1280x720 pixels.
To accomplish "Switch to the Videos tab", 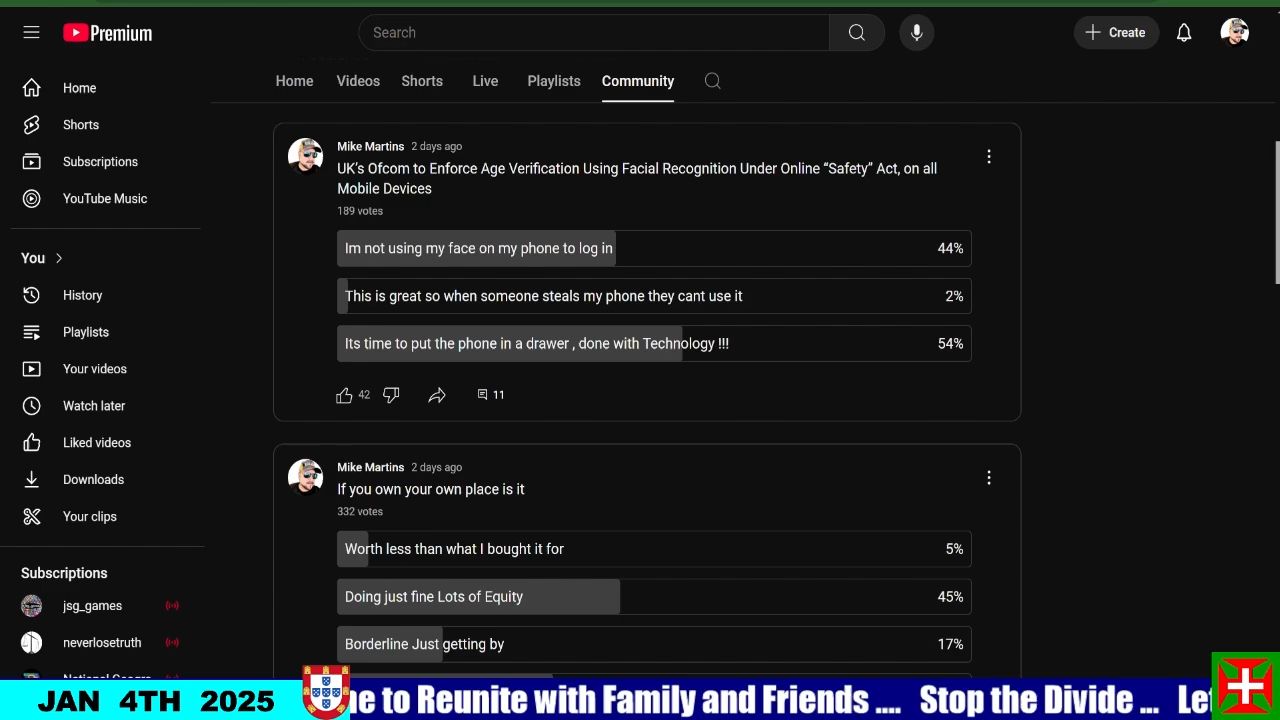I will 358,81.
